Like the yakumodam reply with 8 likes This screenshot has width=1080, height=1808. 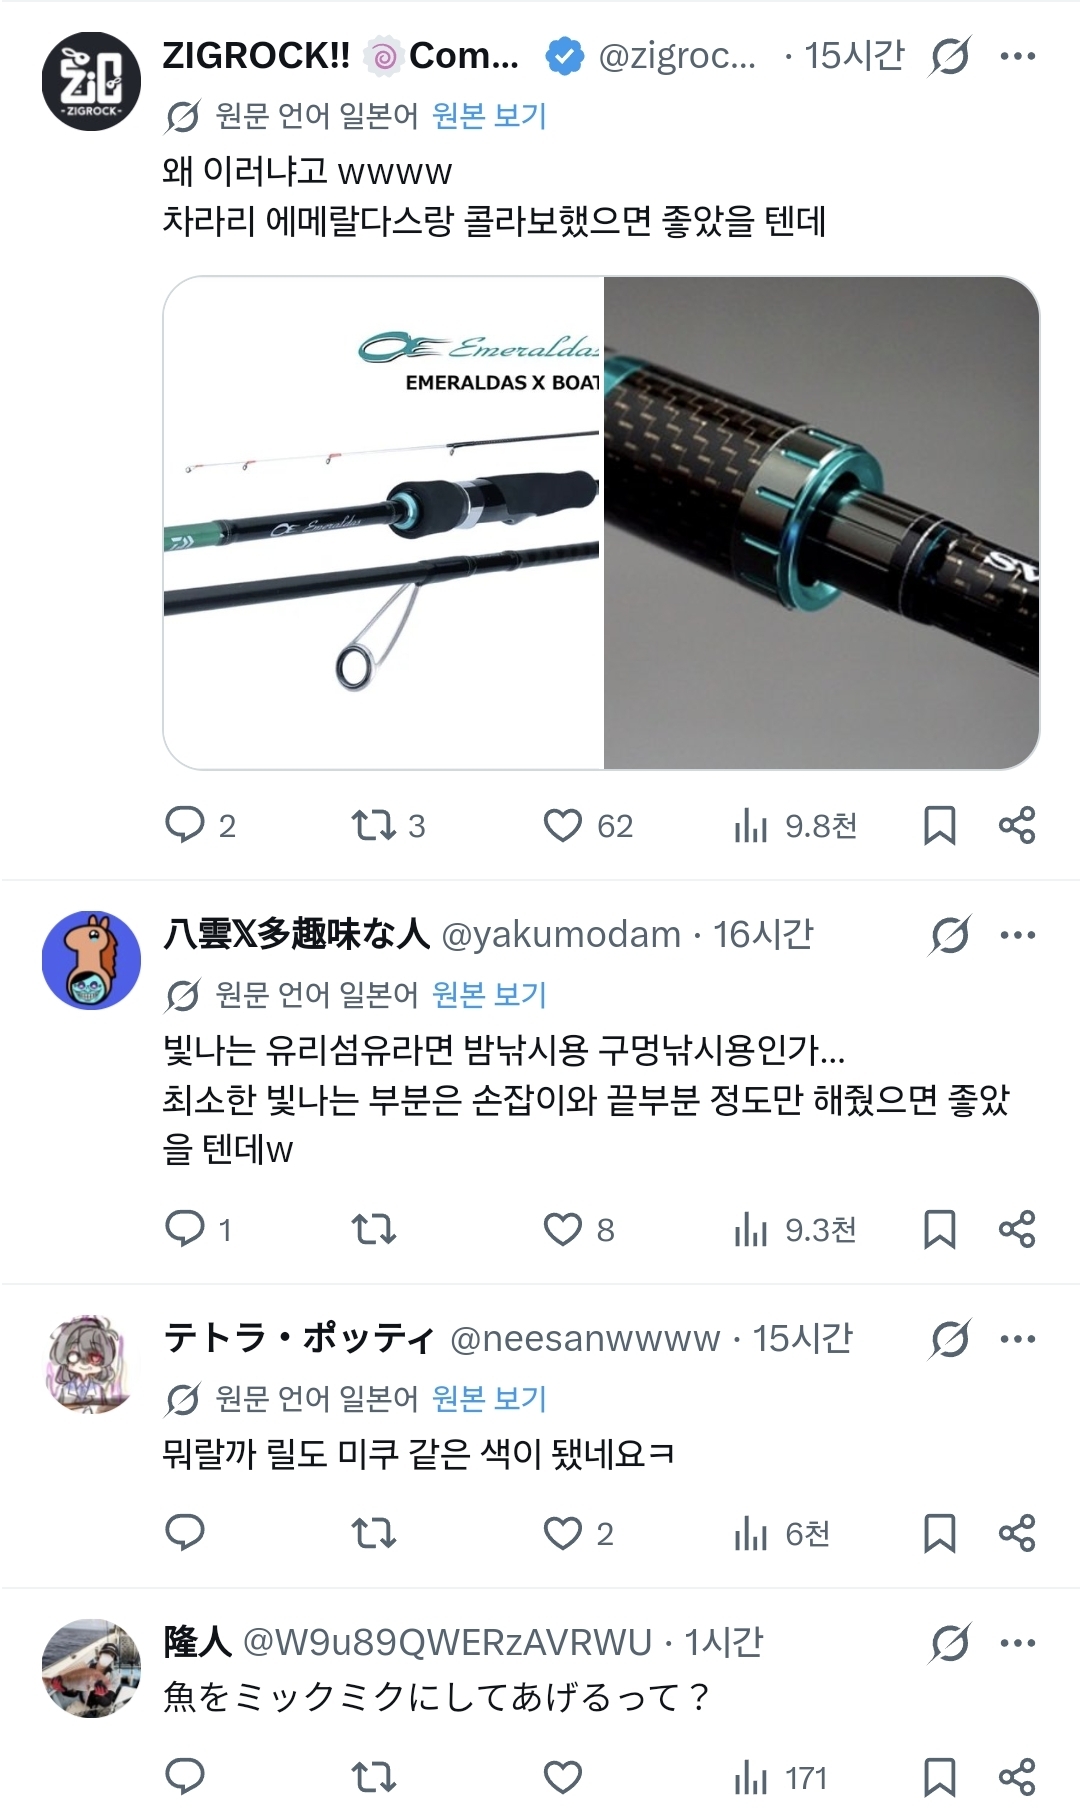[563, 1229]
